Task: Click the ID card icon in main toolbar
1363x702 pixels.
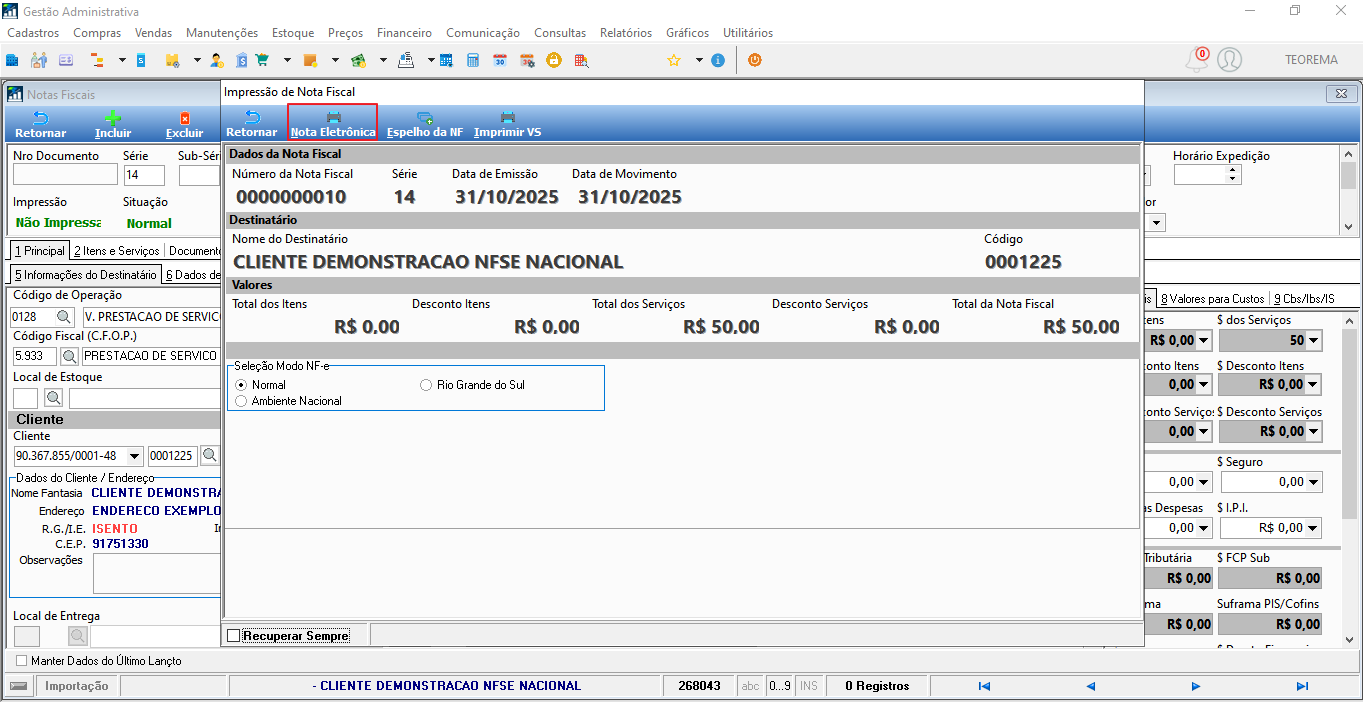Action: click(66, 60)
